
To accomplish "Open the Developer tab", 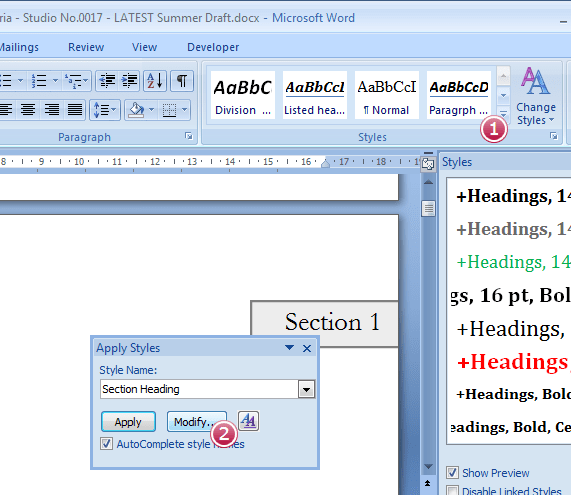I will (213, 47).
